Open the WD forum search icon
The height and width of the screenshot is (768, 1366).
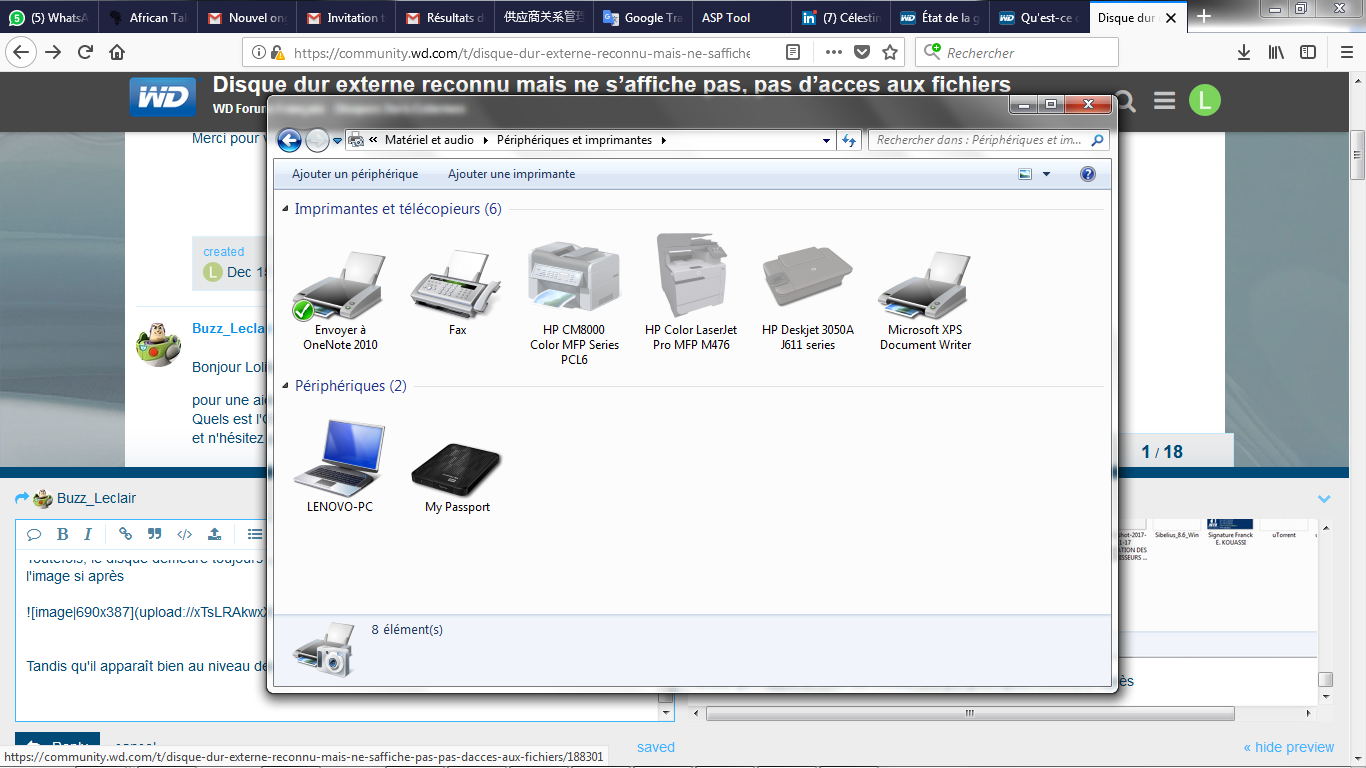[x=1126, y=100]
